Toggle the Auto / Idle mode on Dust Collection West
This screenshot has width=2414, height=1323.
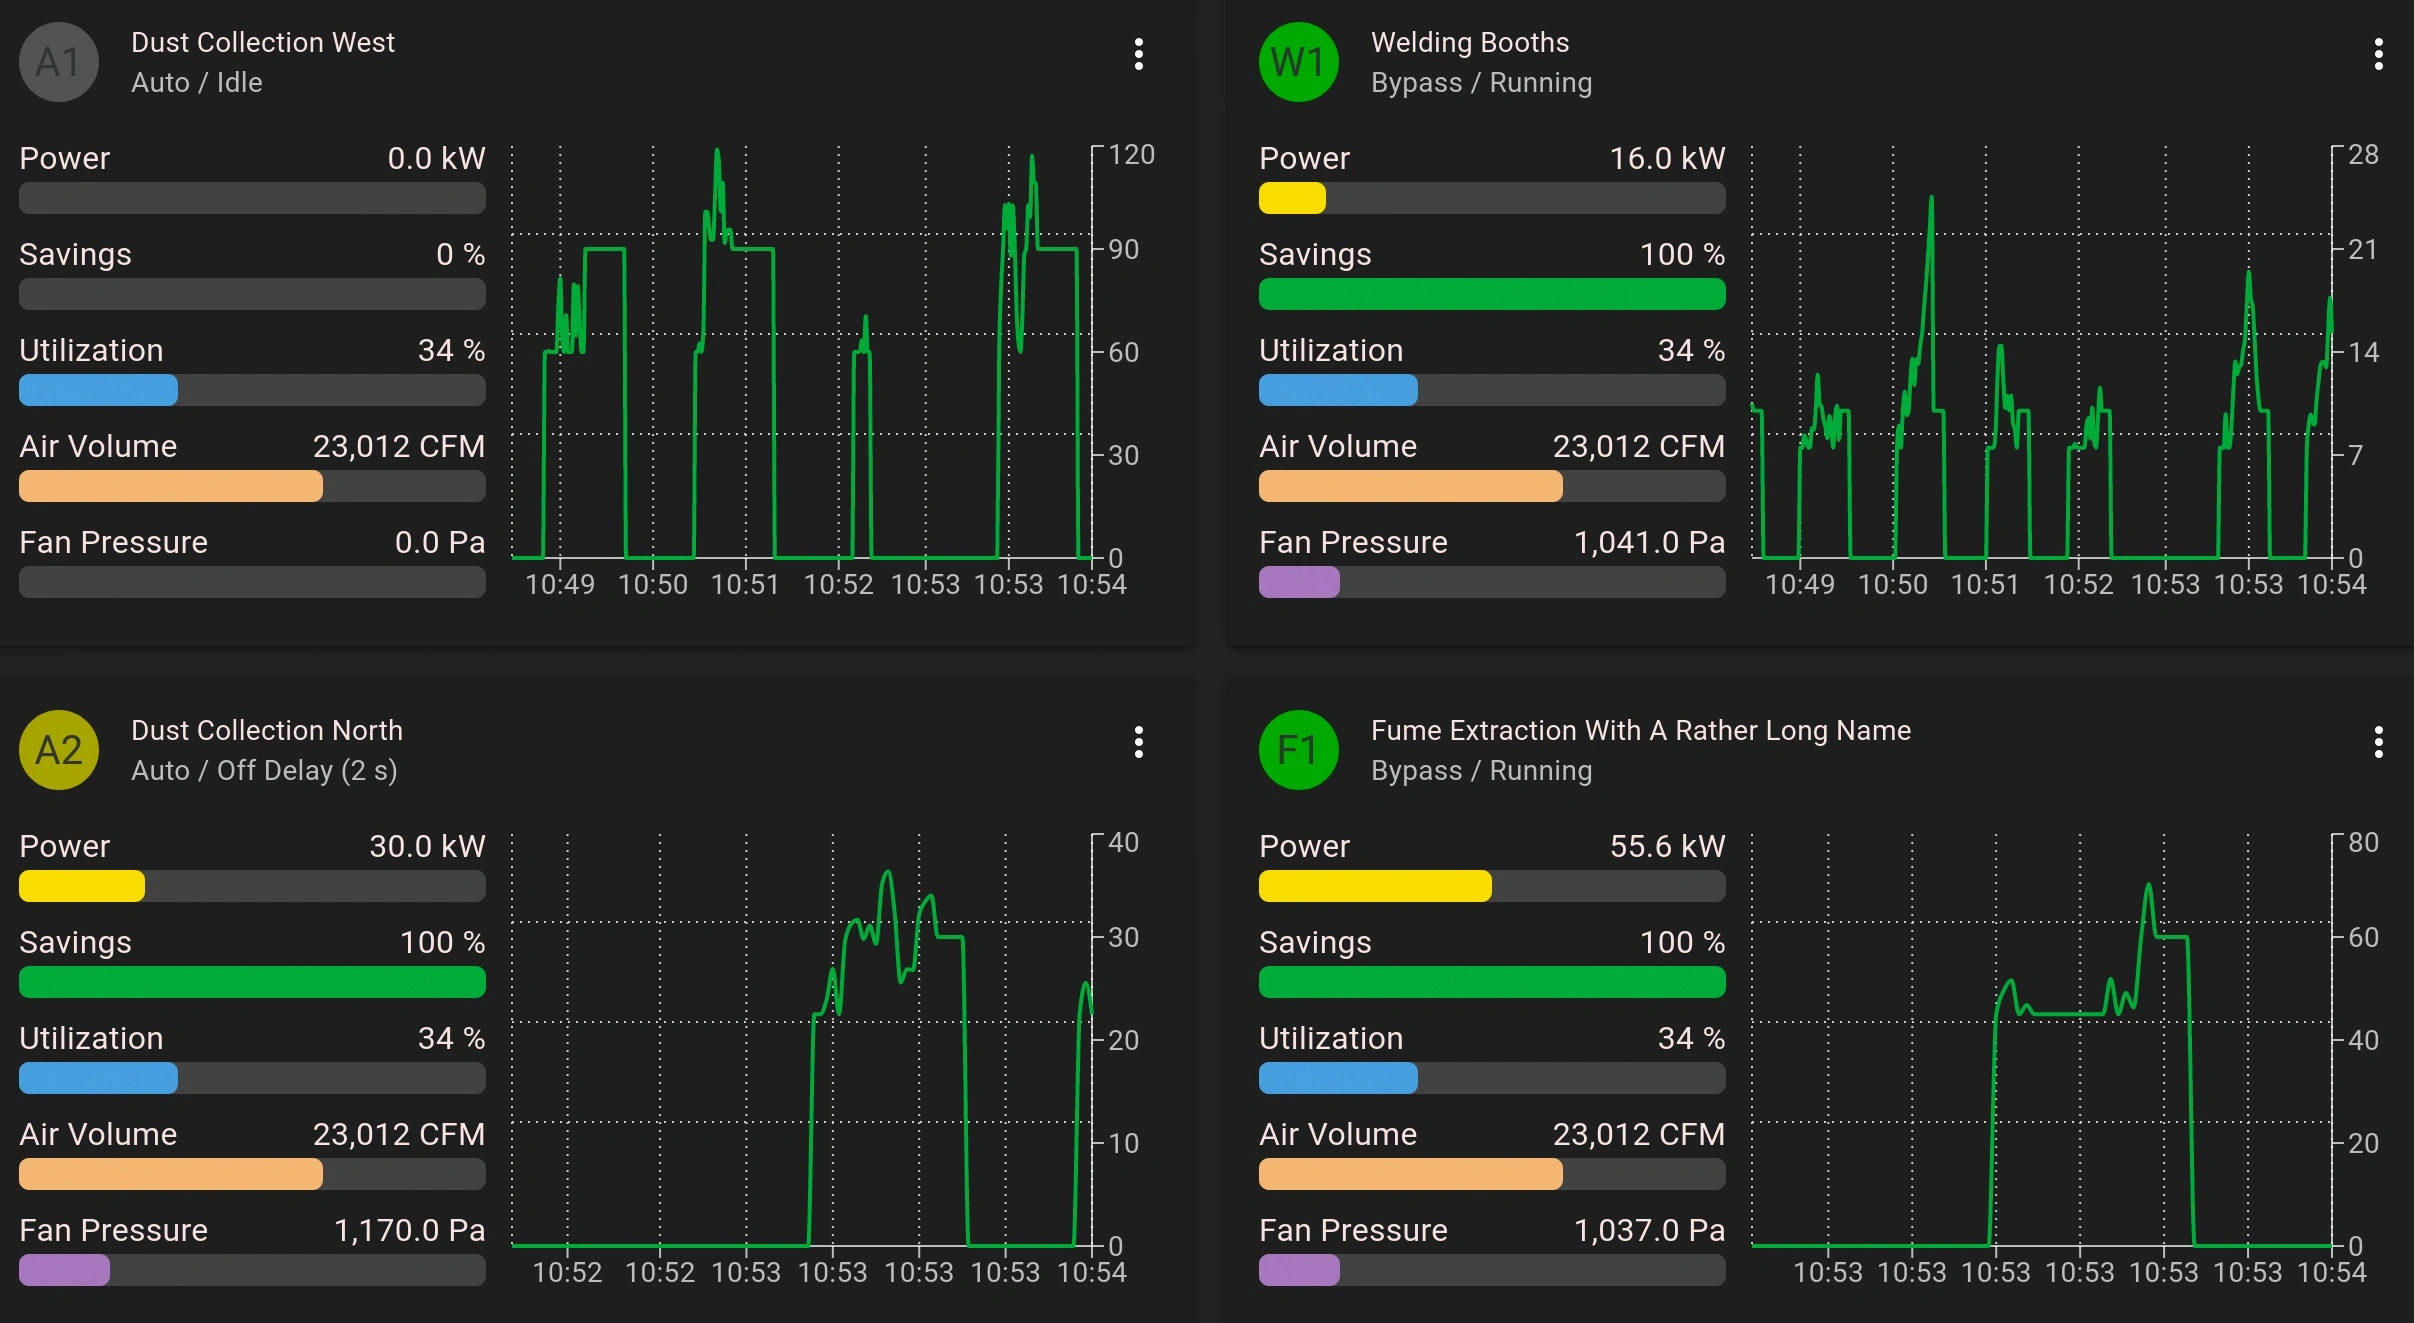point(197,83)
